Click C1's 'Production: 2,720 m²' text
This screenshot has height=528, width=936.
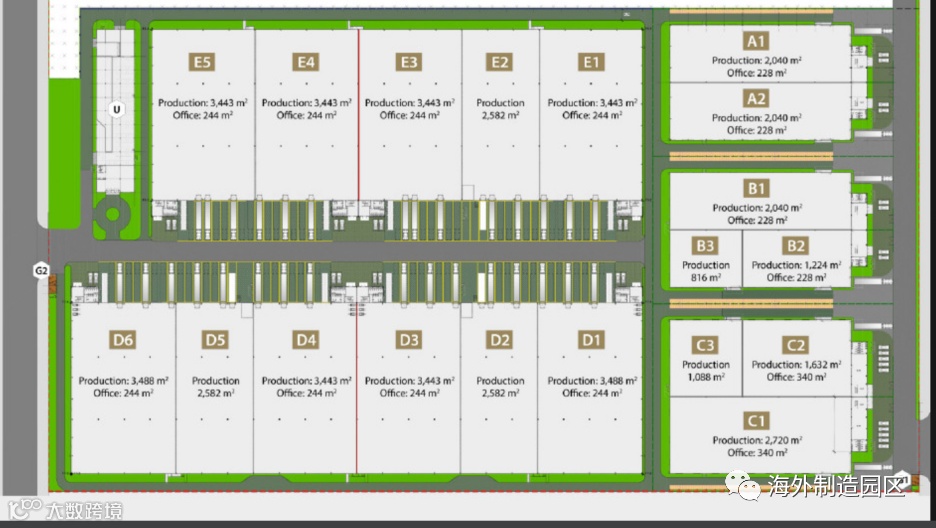(757, 440)
